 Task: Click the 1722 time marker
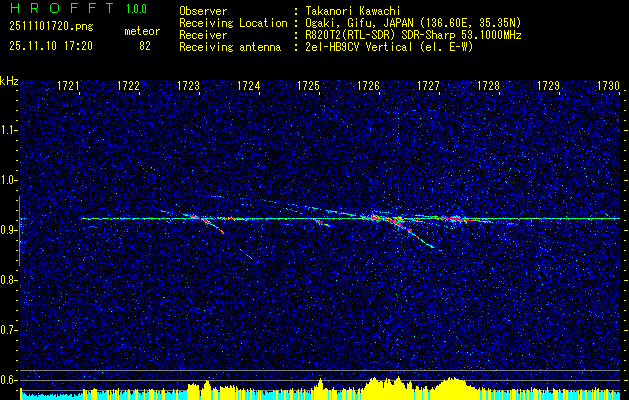pos(128,85)
